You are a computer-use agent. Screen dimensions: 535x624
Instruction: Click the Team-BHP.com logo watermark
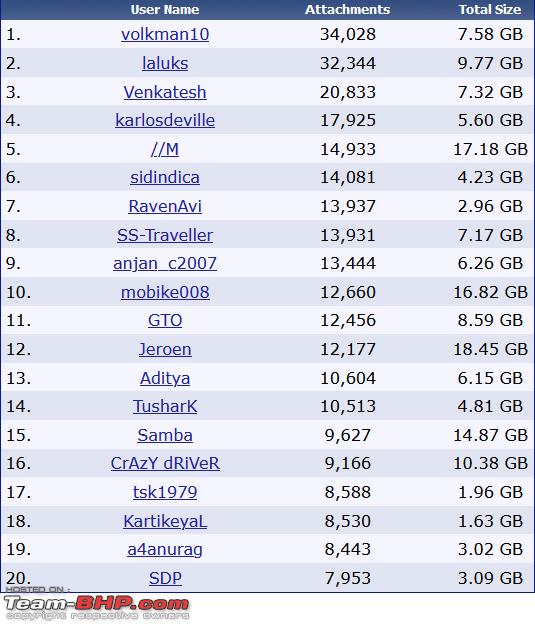[97, 604]
